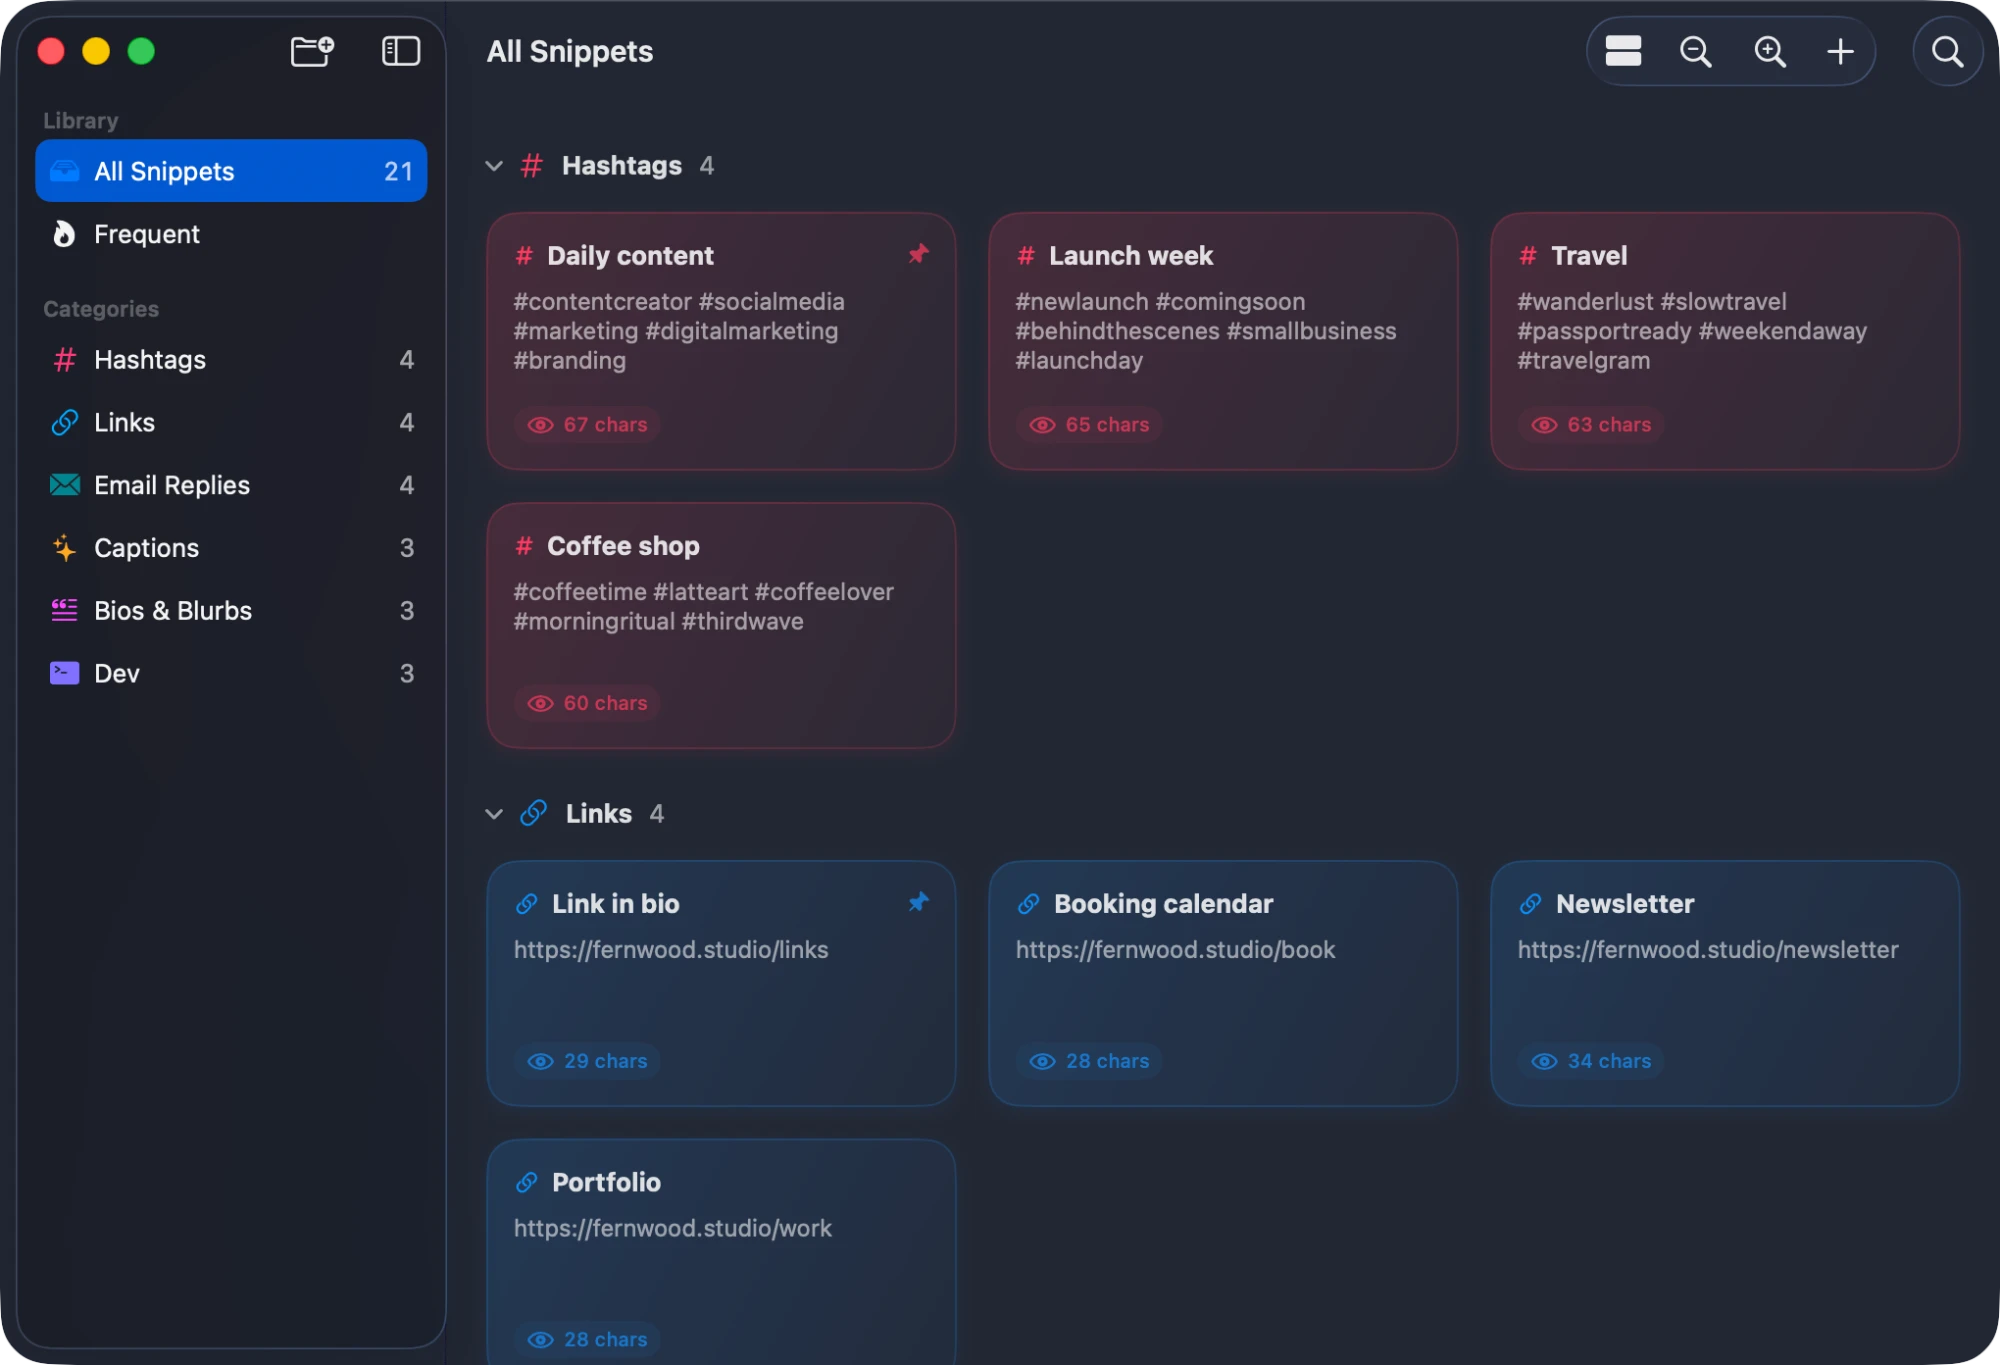
Task: Open the Dev category
Action: click(x=231, y=674)
